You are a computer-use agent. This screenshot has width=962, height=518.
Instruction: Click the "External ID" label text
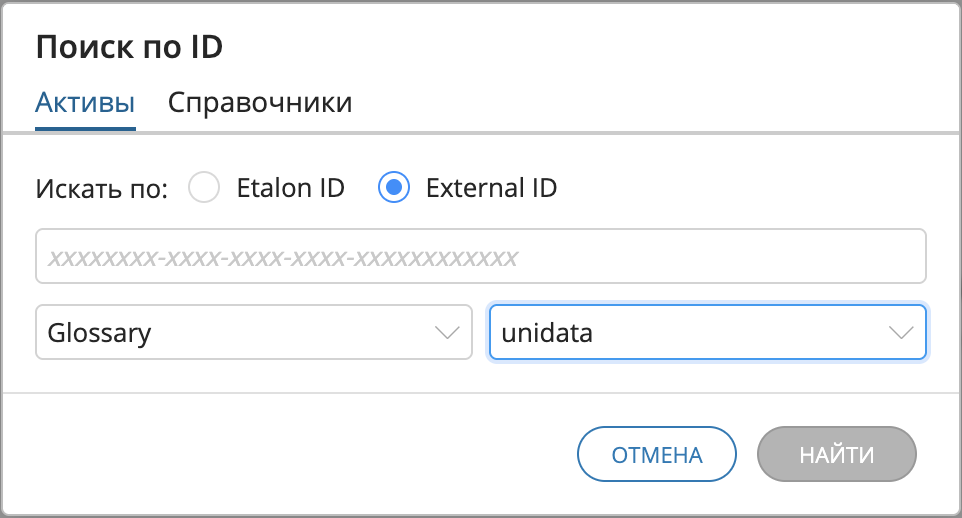click(491, 188)
